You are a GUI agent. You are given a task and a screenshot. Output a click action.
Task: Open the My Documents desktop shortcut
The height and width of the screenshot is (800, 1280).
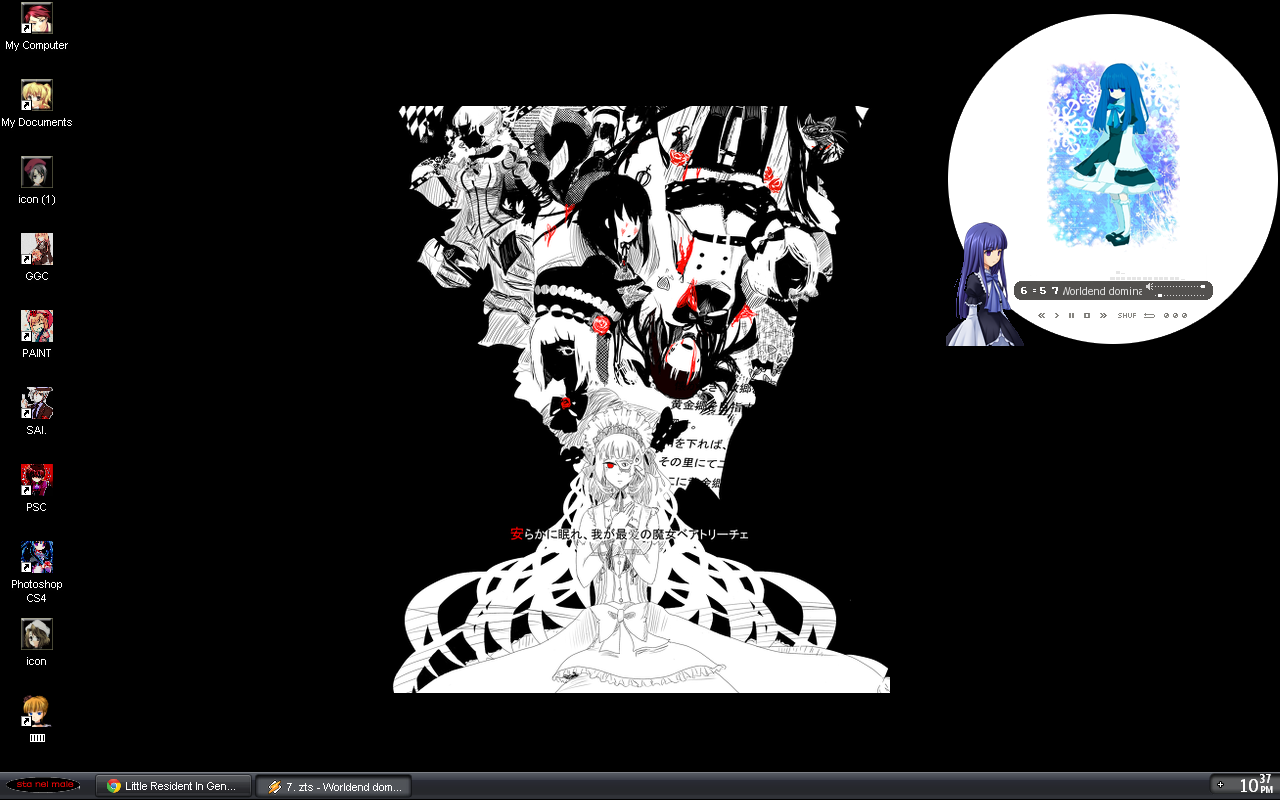click(36, 104)
